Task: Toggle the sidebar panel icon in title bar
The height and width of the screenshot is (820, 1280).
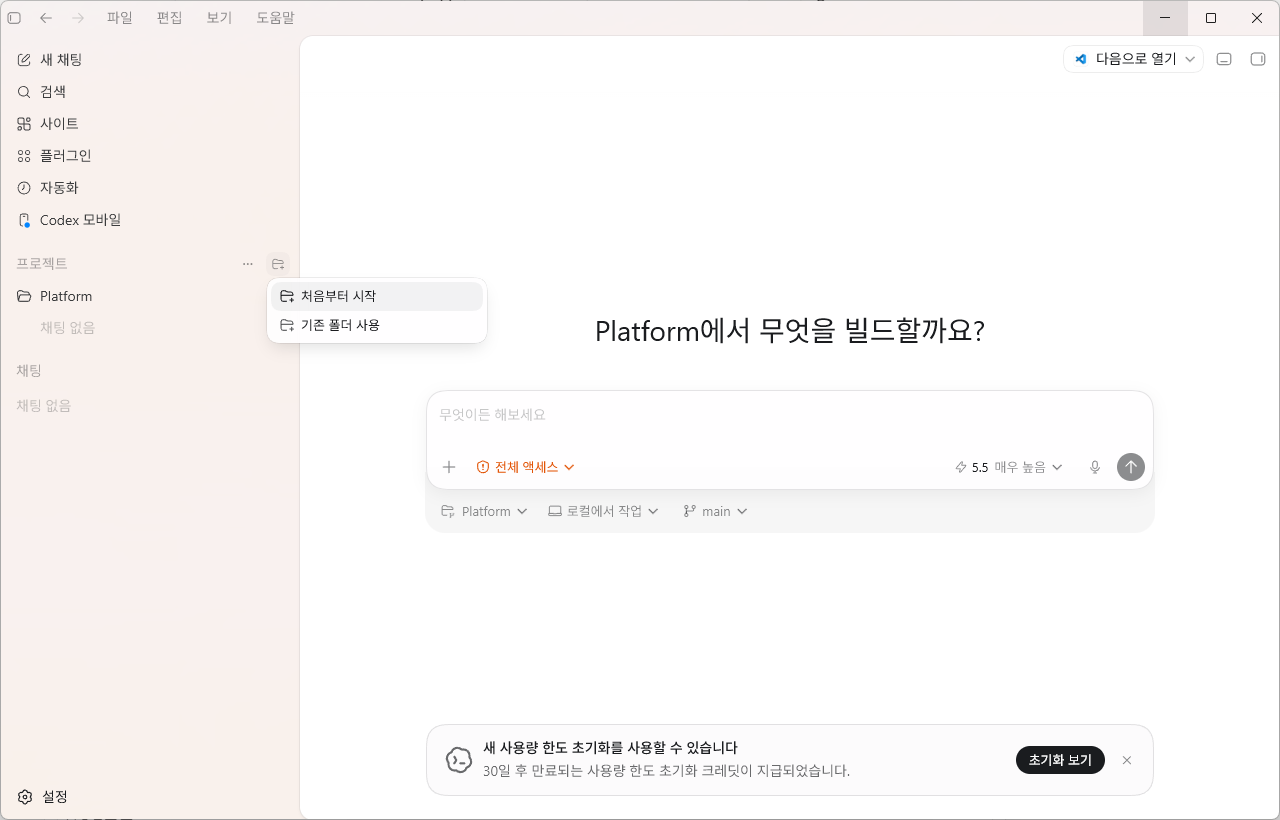Action: pyautogui.click(x=14, y=18)
